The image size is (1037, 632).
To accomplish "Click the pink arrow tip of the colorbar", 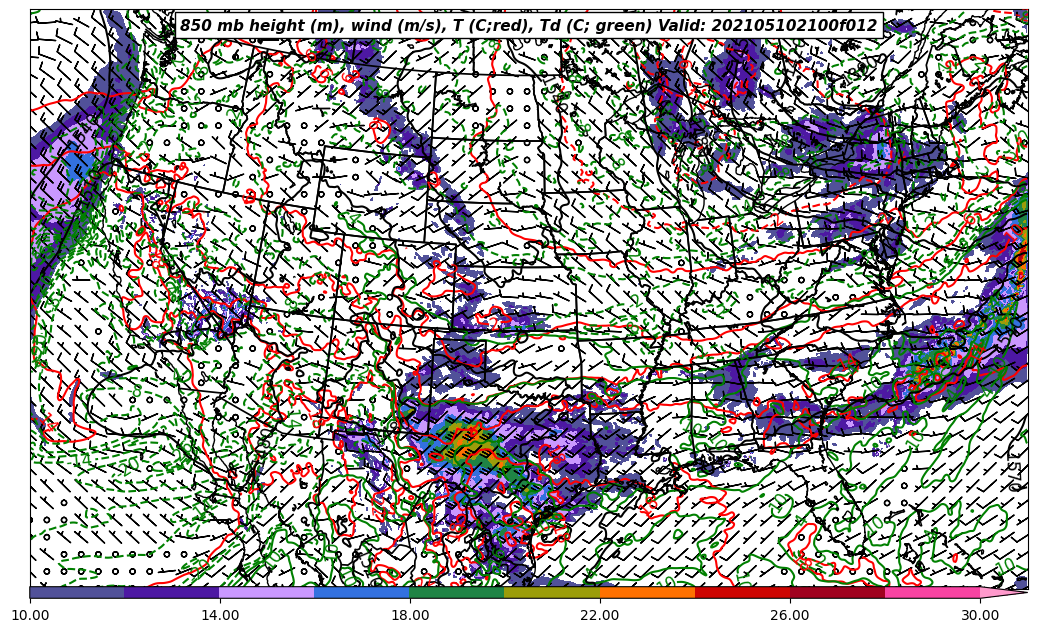I will point(1003,592).
